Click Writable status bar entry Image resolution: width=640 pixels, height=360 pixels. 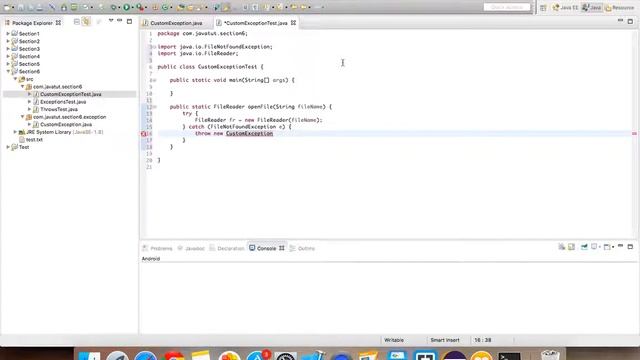394,340
